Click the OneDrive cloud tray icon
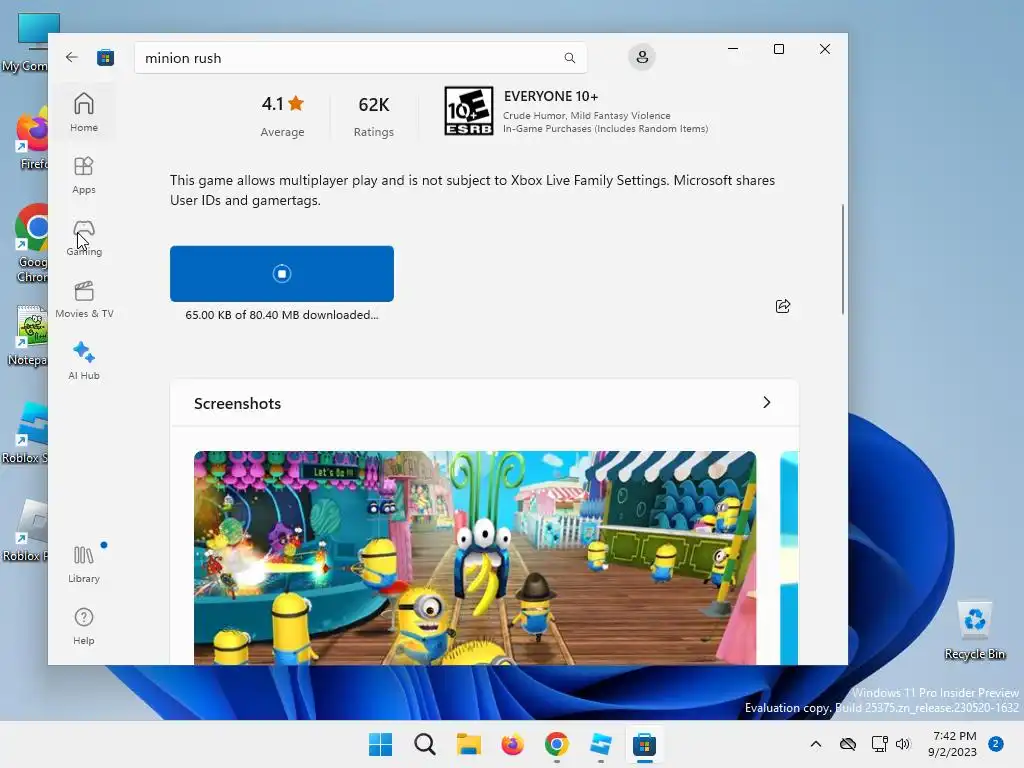Viewport: 1024px width, 768px height. pyautogui.click(x=848, y=744)
